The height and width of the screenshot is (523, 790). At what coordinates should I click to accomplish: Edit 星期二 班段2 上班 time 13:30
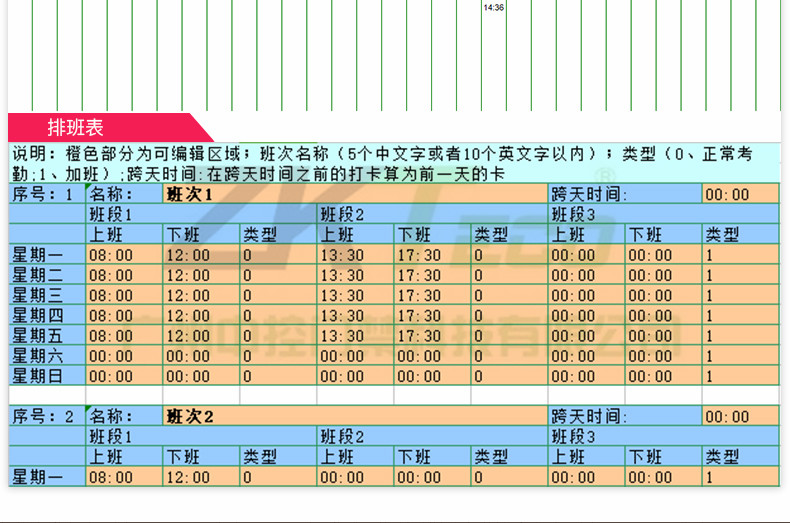pos(342,275)
